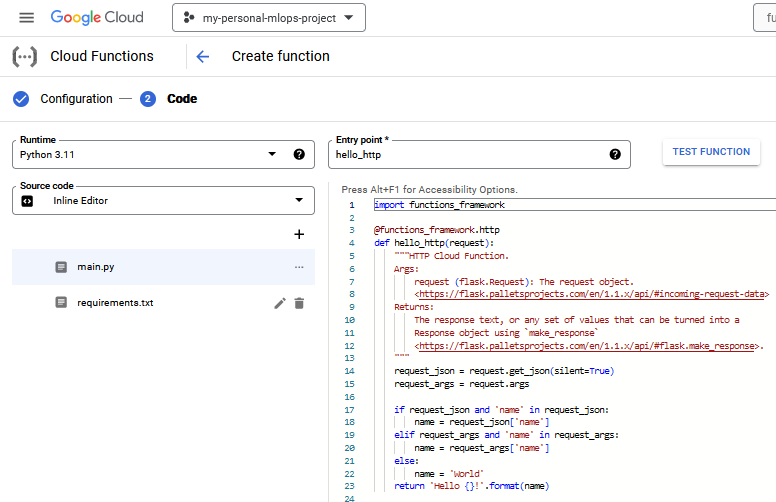Select main.py in the file list
Screen dimensions: 776x502
click(96, 267)
